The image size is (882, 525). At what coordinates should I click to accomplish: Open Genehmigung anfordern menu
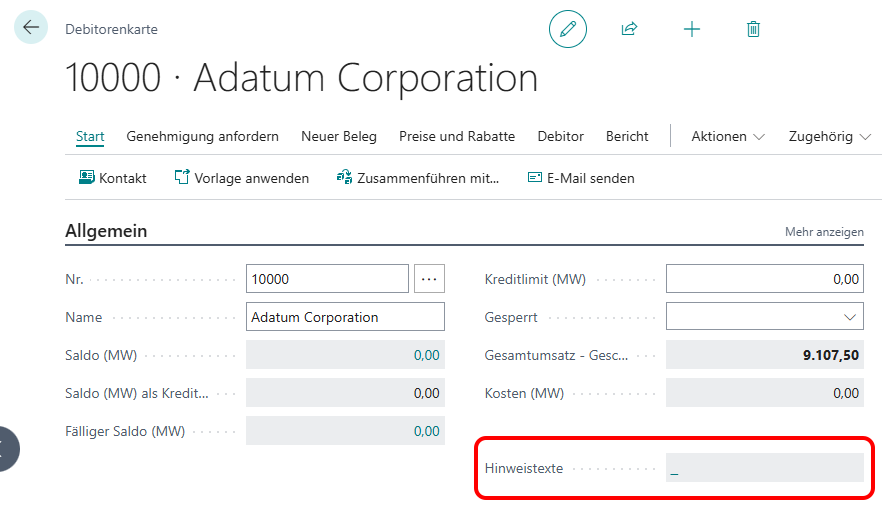point(202,136)
